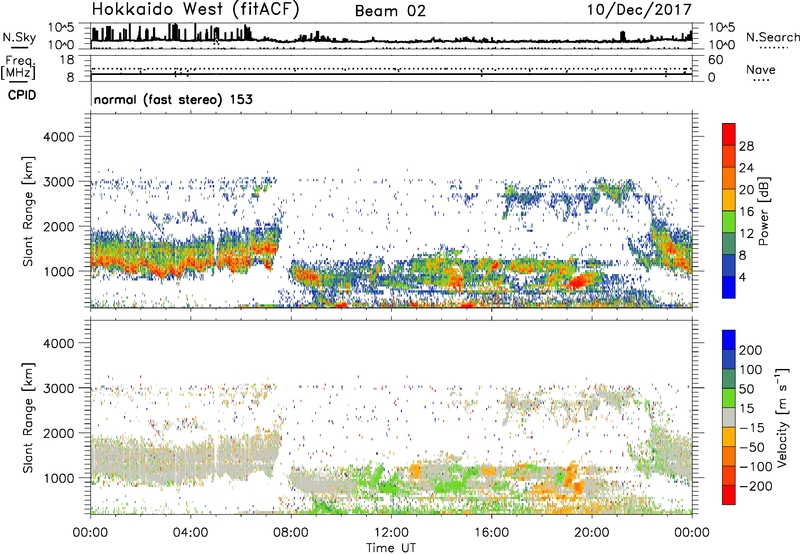
Task: Click the 'Slant Range [km]' label of the power panel
Action: point(28,211)
